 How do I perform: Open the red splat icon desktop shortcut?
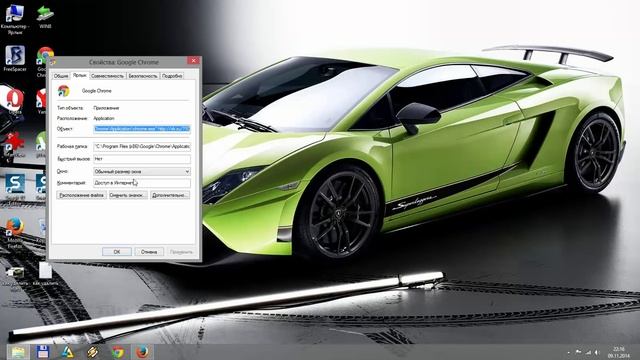click(x=15, y=142)
